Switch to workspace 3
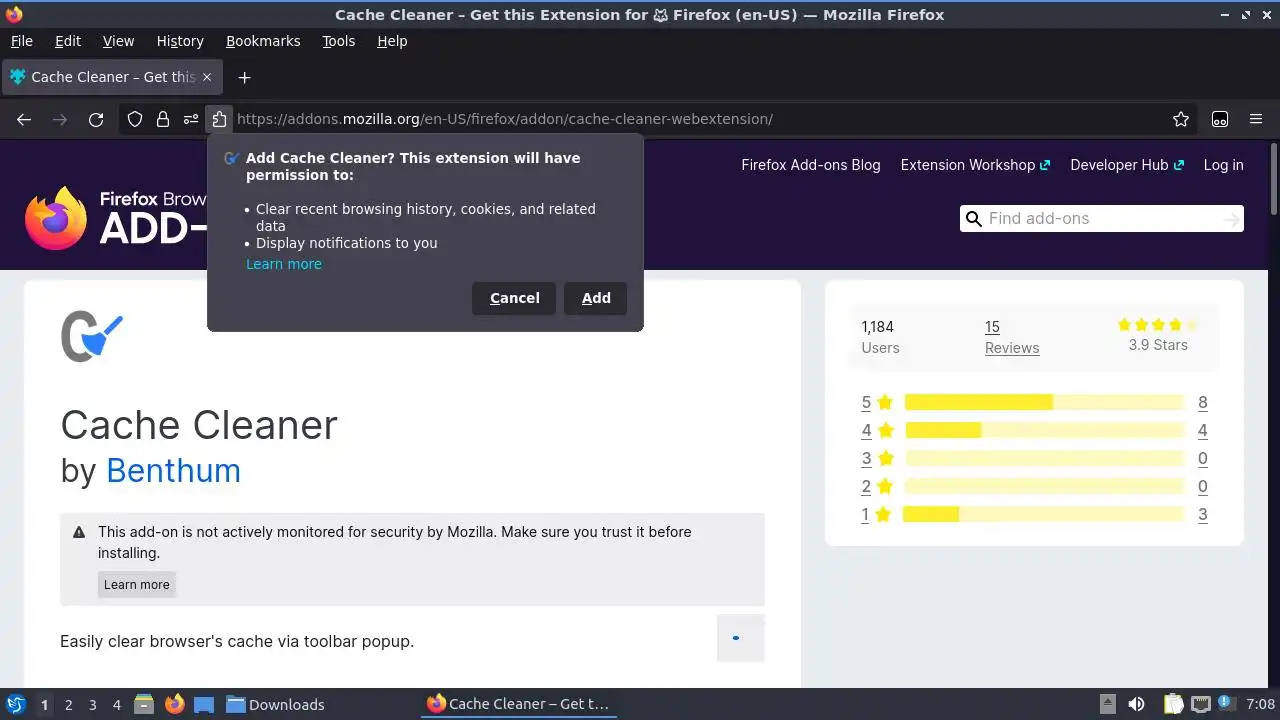The height and width of the screenshot is (720, 1280). point(92,704)
